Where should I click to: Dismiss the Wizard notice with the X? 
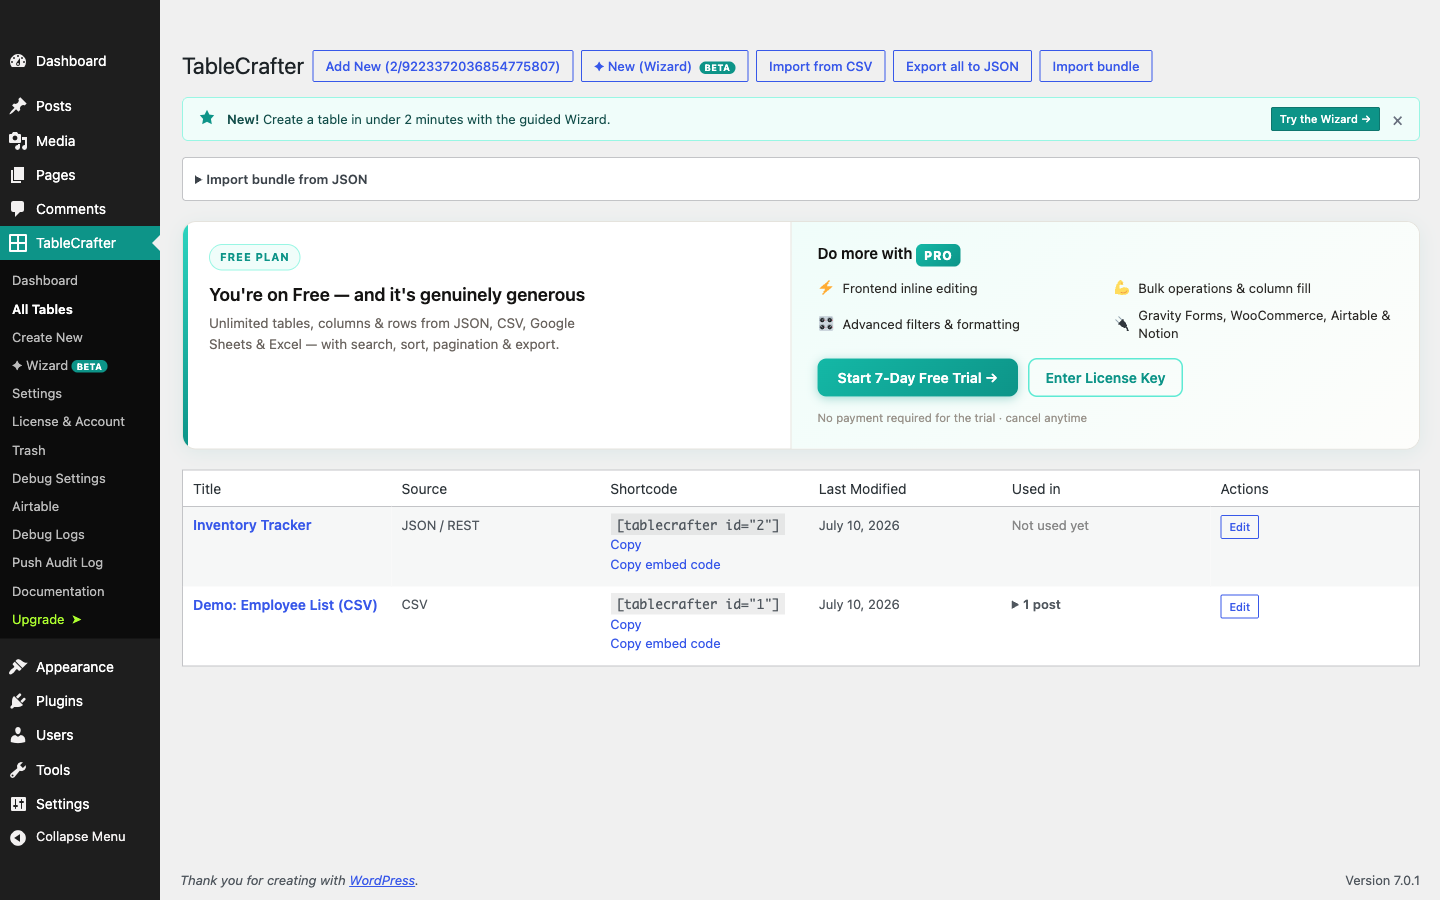pos(1398,120)
